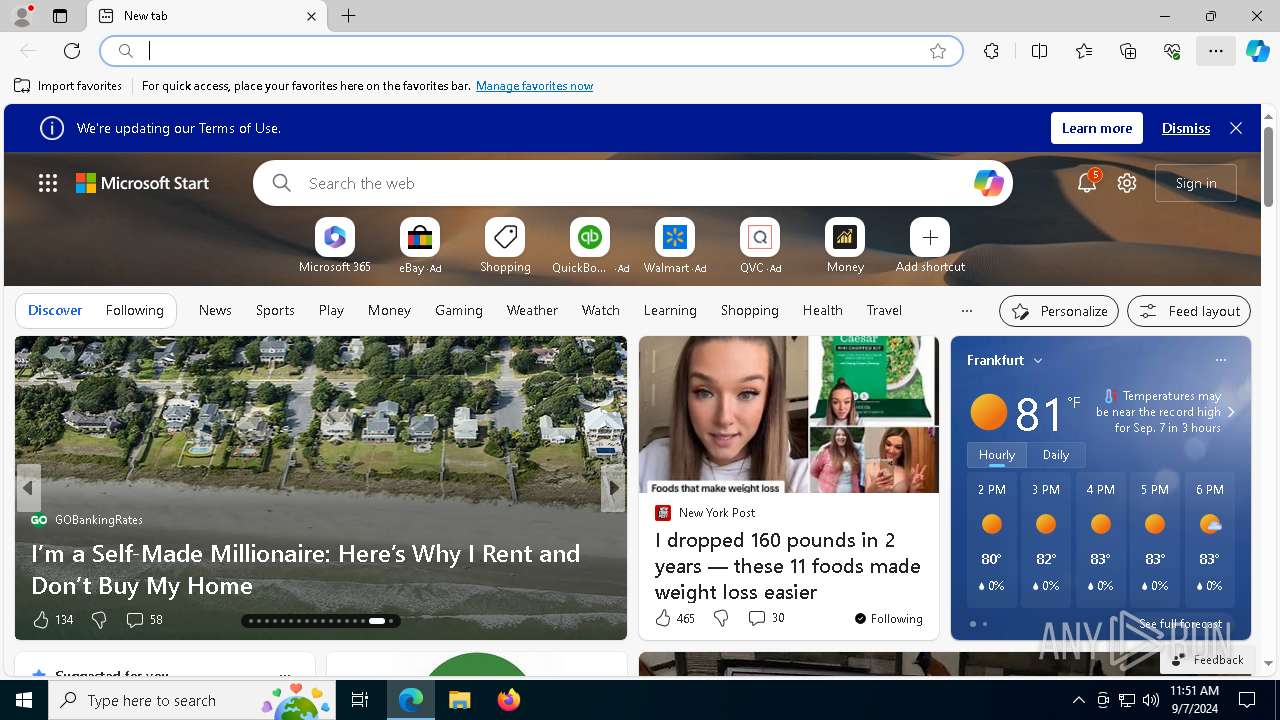Screen dimensions: 1280x720
Task: Open Split screen icon in toolbar
Action: (x=1039, y=51)
